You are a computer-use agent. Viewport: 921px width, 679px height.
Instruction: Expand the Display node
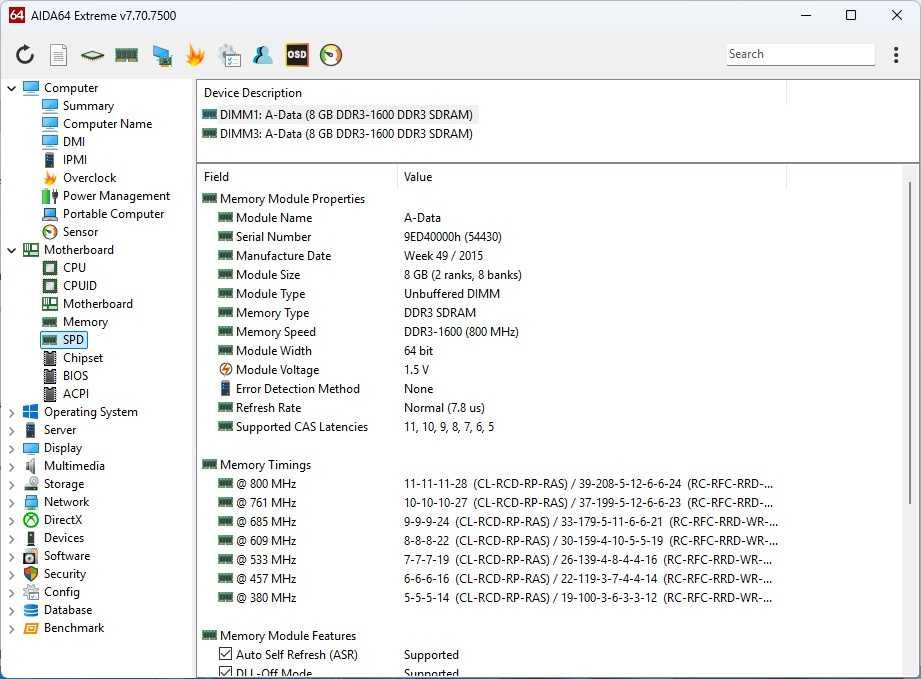click(11, 449)
